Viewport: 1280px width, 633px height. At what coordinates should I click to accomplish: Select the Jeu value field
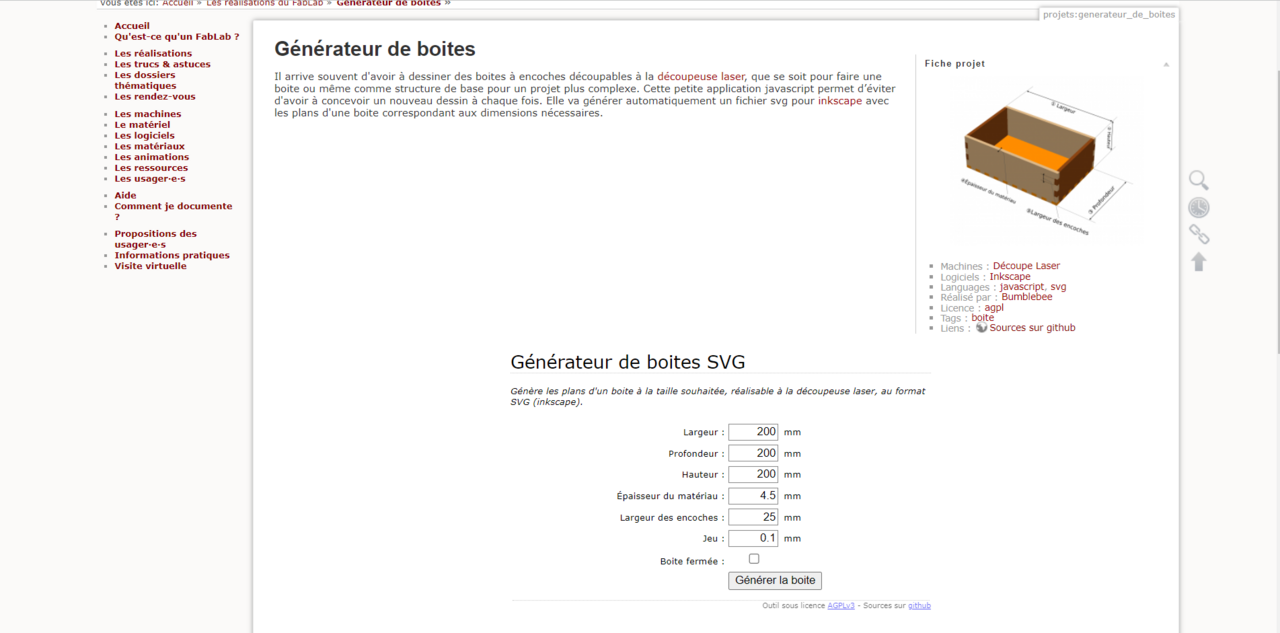[753, 538]
